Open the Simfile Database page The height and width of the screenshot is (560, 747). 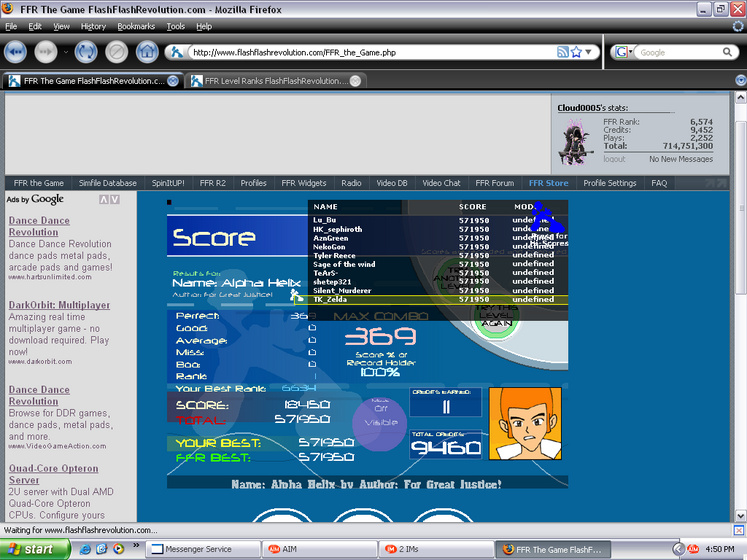(108, 183)
